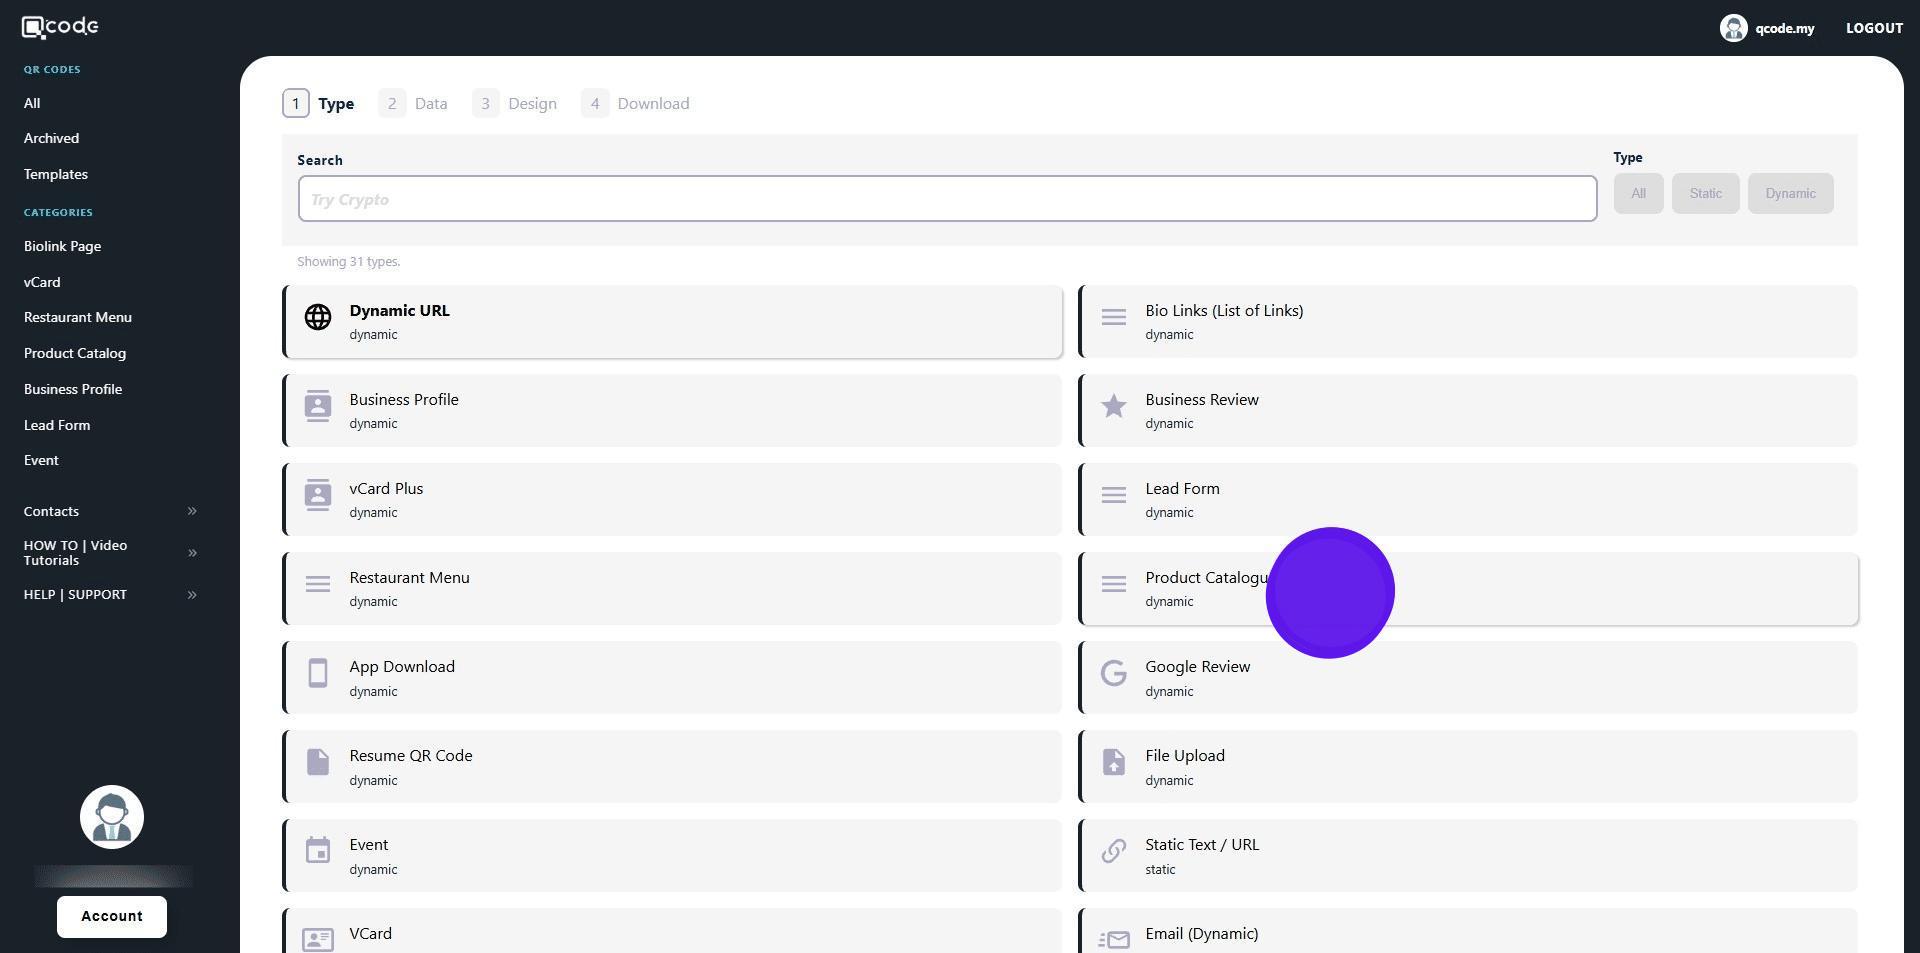Focus the Search types input field

point(946,199)
